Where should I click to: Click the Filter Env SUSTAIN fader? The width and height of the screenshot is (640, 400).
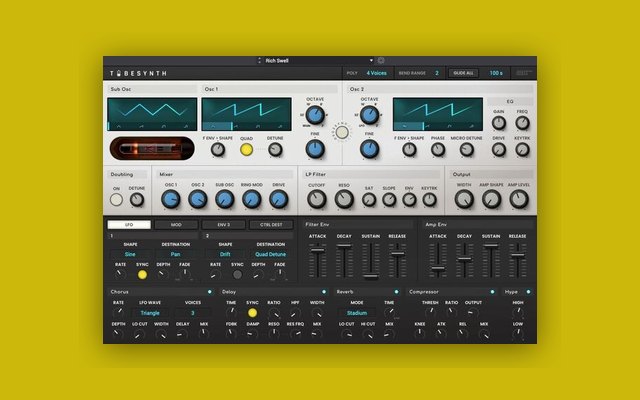click(371, 276)
